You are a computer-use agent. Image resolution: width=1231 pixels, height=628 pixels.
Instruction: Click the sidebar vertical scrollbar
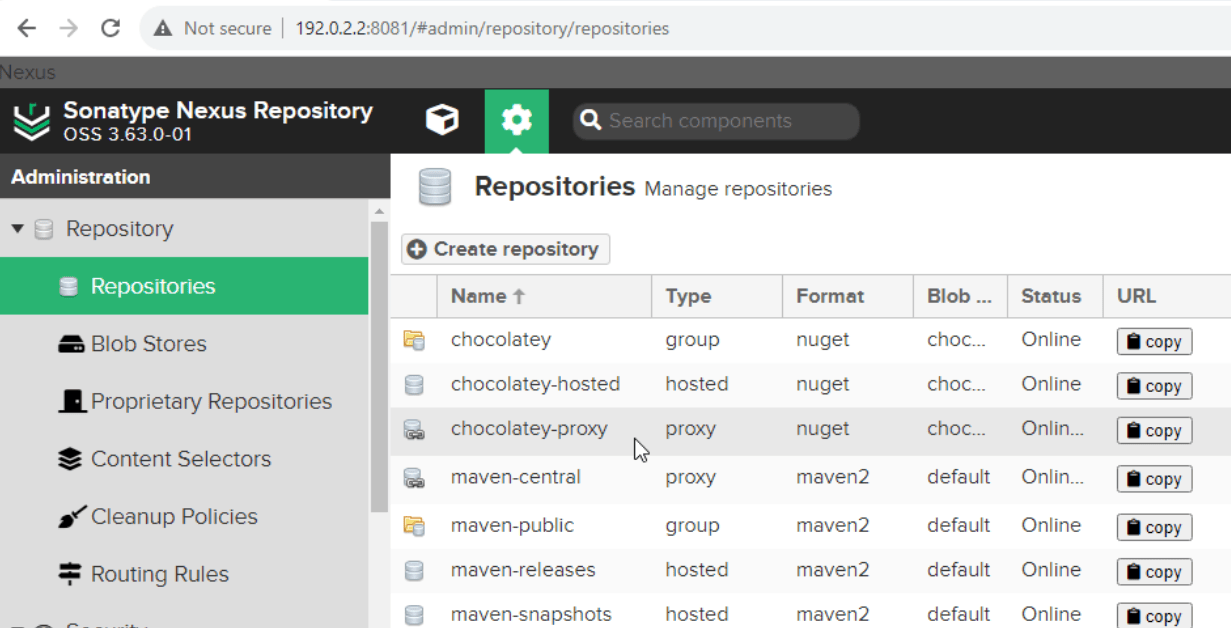pyautogui.click(x=379, y=370)
